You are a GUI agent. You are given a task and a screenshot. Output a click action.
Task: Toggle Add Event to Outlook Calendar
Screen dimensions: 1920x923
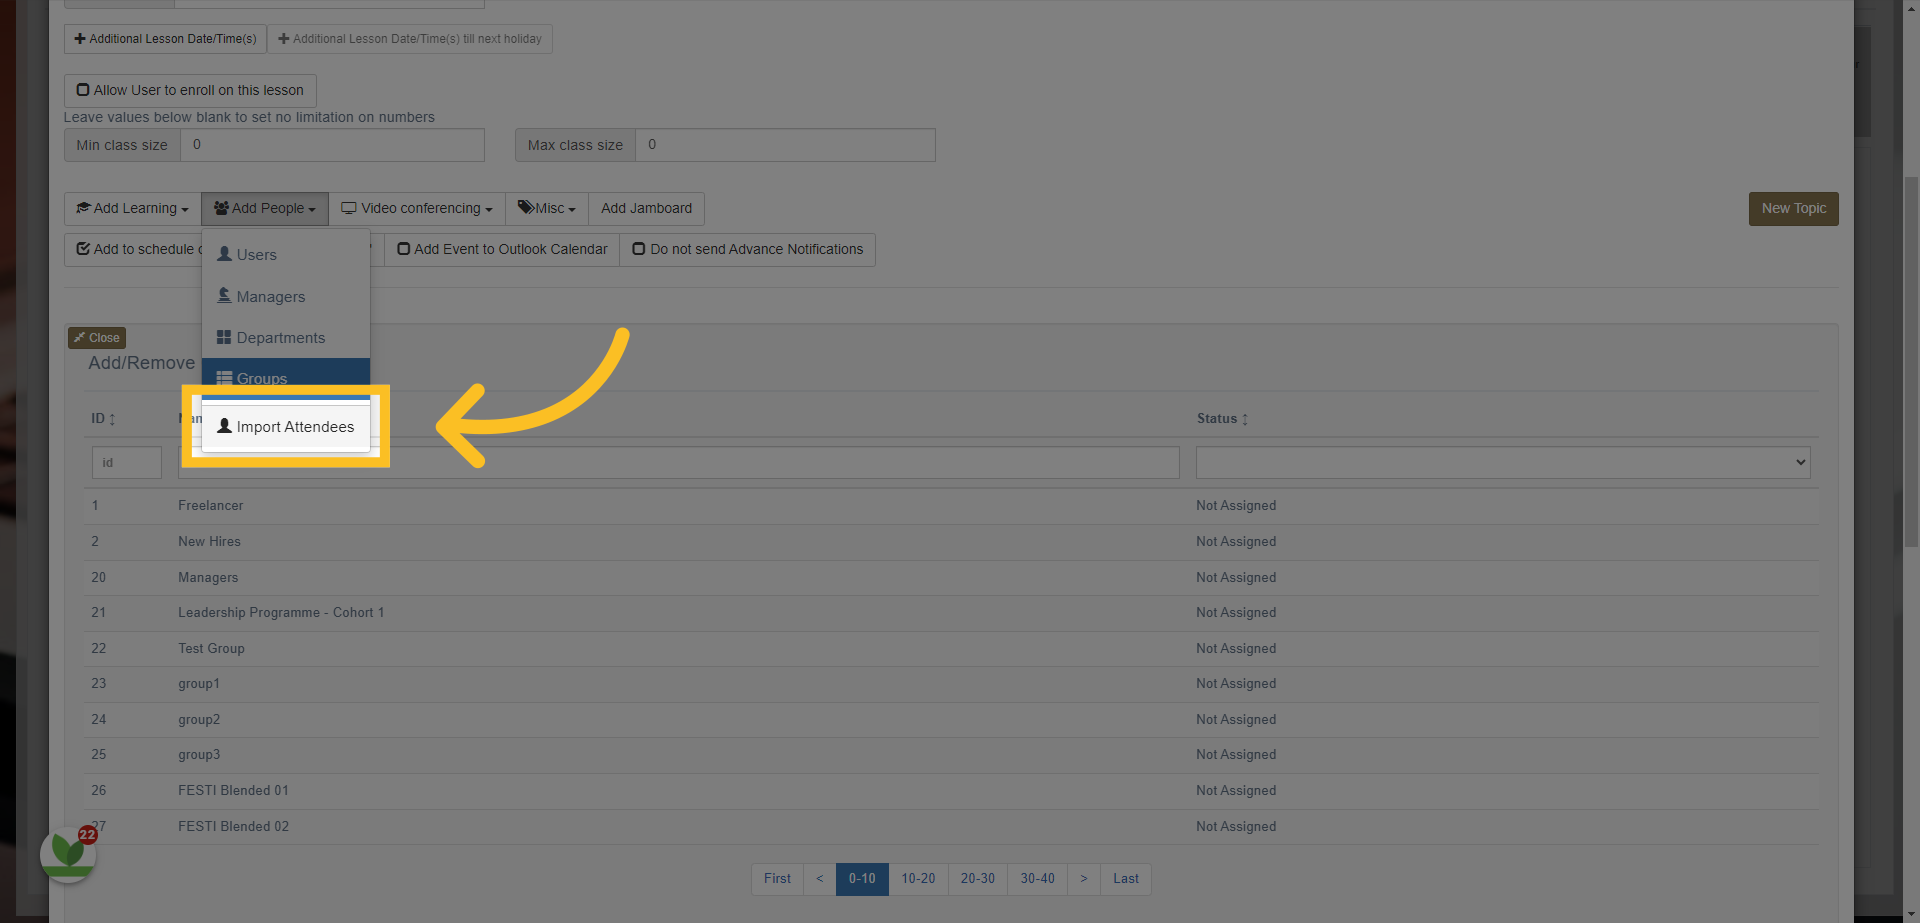click(x=502, y=250)
